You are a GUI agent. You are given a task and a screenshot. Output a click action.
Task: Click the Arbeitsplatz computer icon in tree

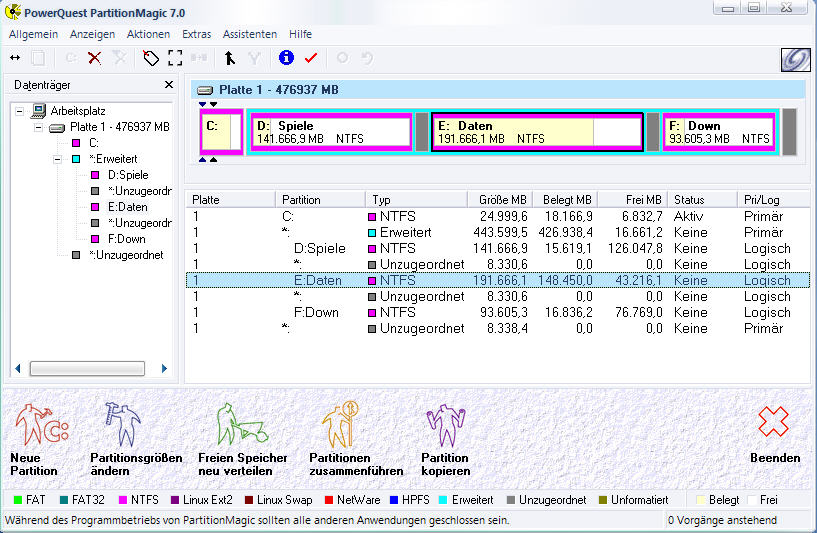click(x=39, y=110)
